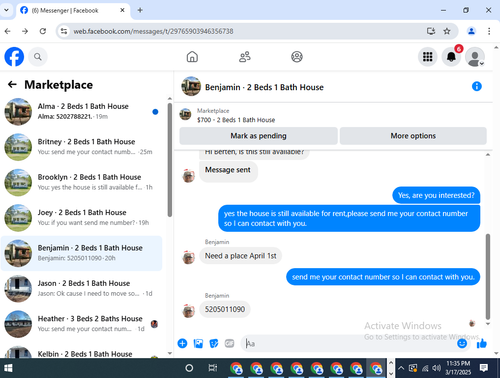Open Chrome three-dot menu
Viewport: 500px width, 378px height.
click(x=489, y=31)
